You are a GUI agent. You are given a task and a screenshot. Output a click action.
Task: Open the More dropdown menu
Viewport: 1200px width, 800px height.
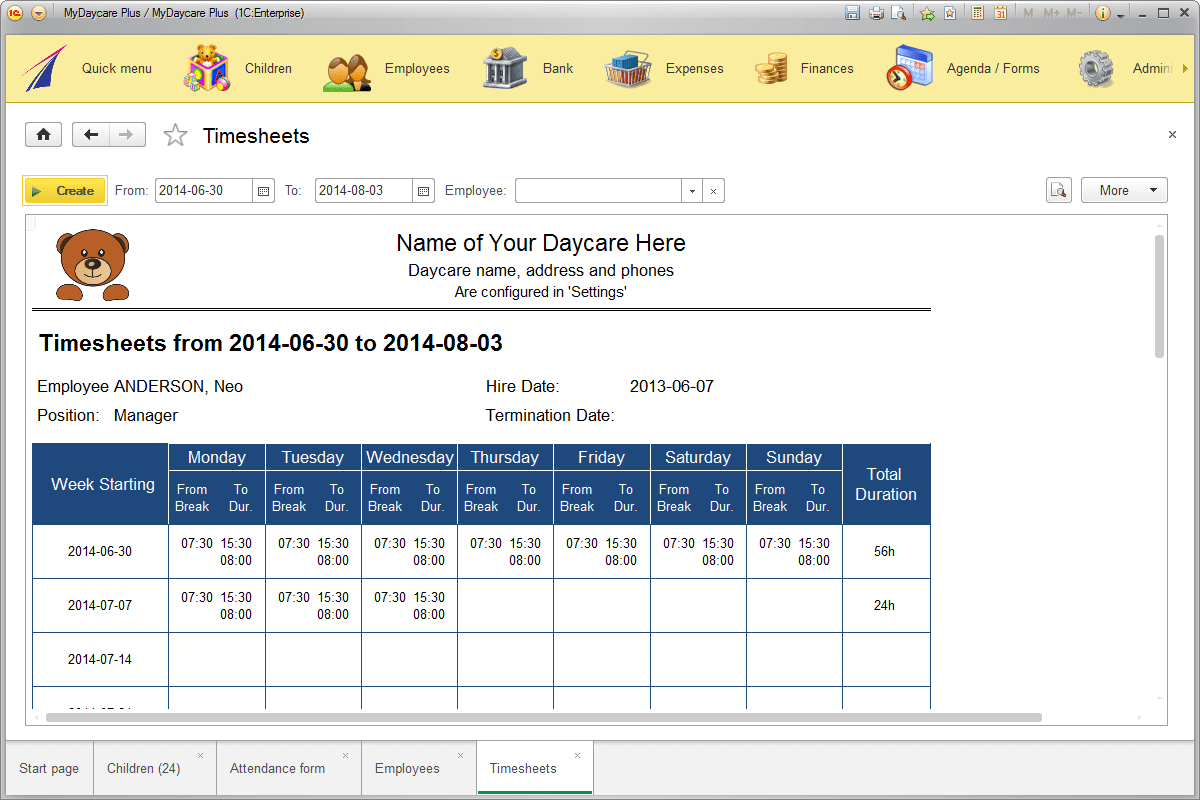point(1124,190)
